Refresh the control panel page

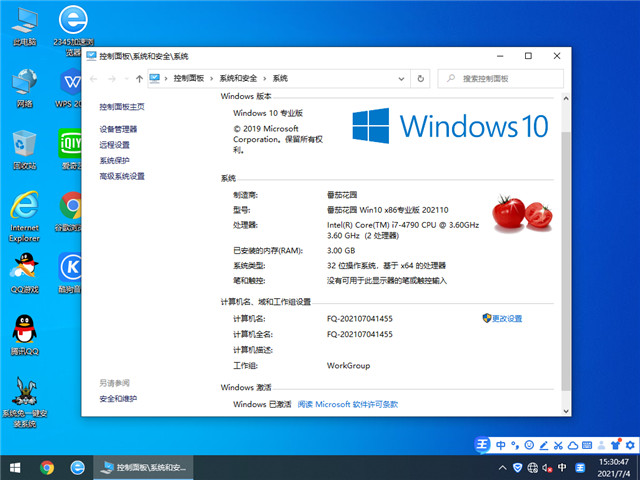[420, 79]
